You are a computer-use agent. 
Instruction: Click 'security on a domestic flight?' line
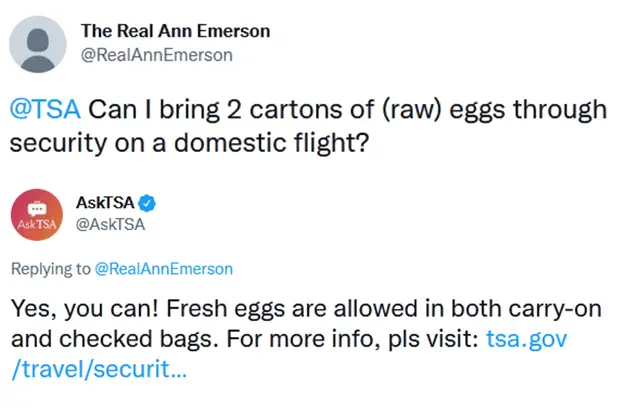[189, 143]
